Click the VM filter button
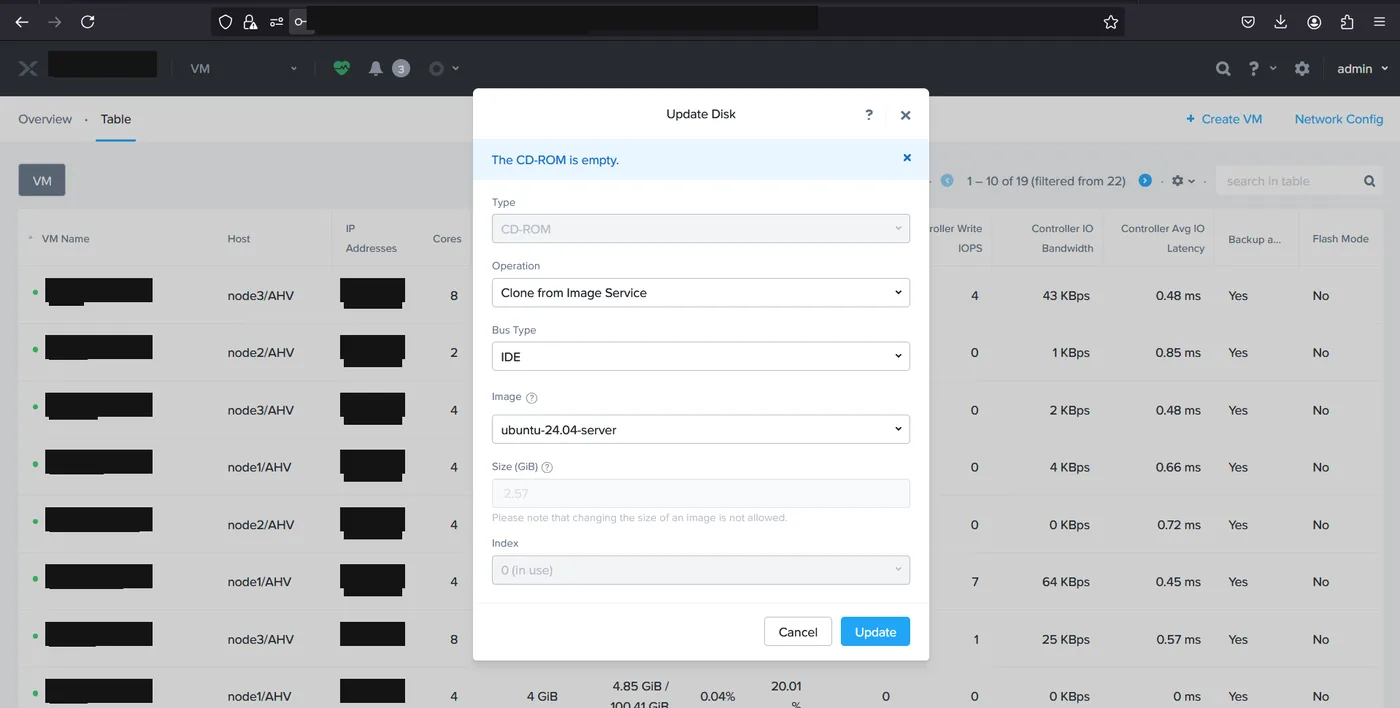Viewport: 1400px width, 708px height. [x=42, y=181]
